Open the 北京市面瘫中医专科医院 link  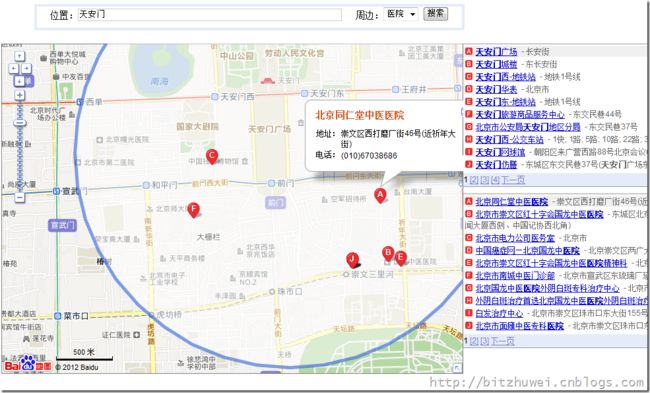pos(520,326)
